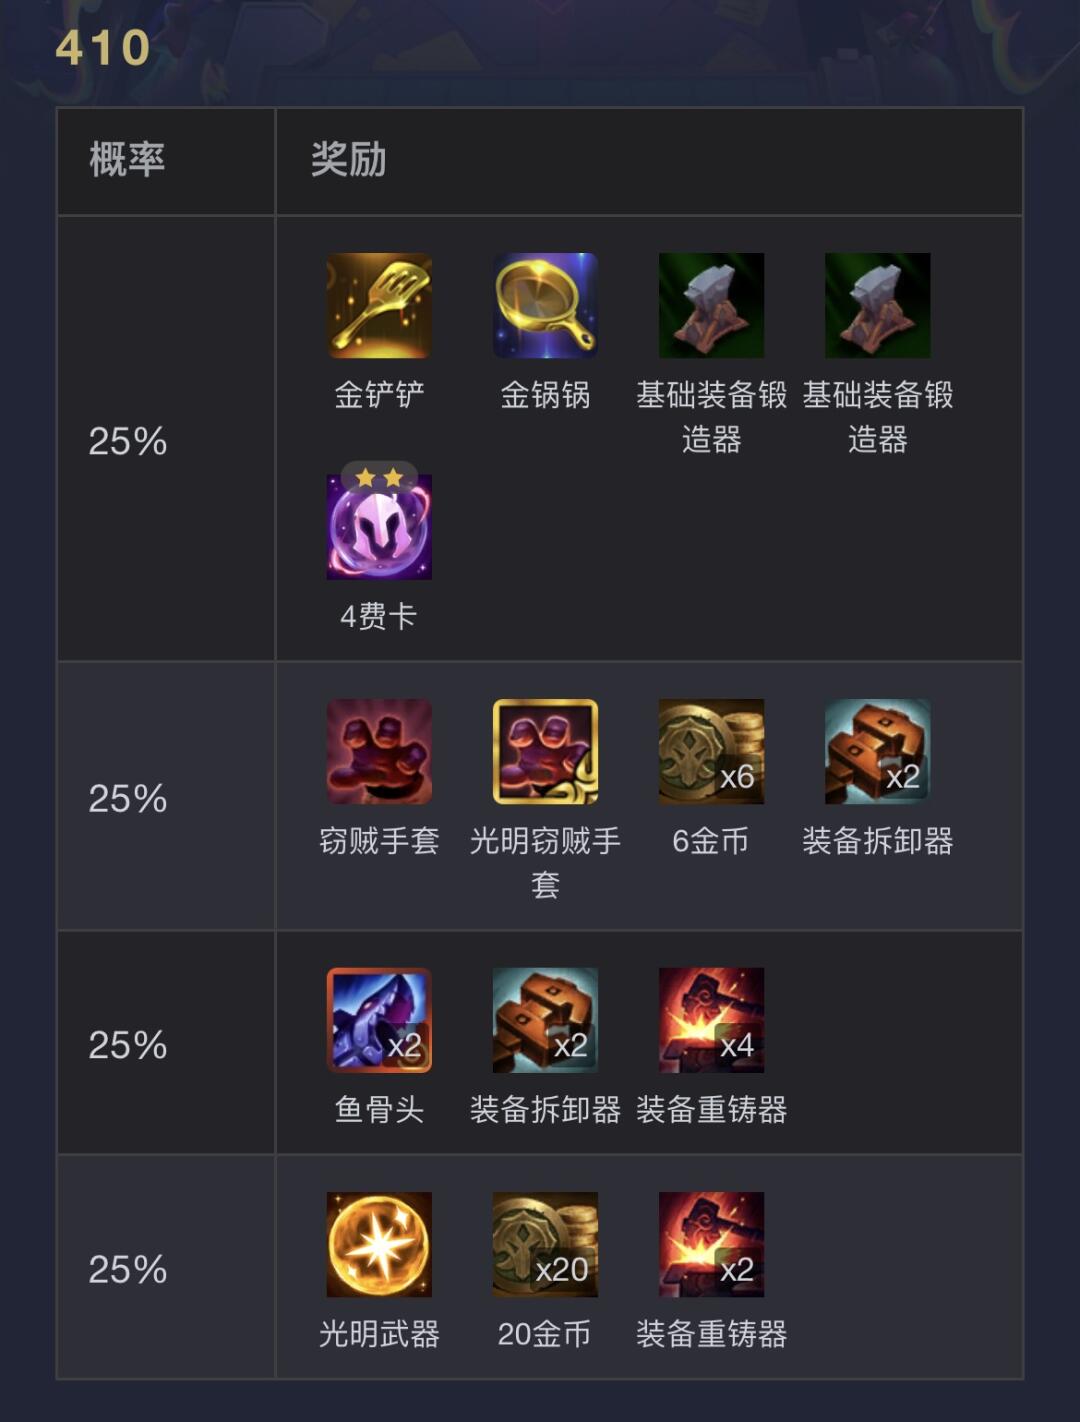1080x1422 pixels.
Task: Click the x4 装备重铸器 reforger icon
Action: tap(711, 1020)
